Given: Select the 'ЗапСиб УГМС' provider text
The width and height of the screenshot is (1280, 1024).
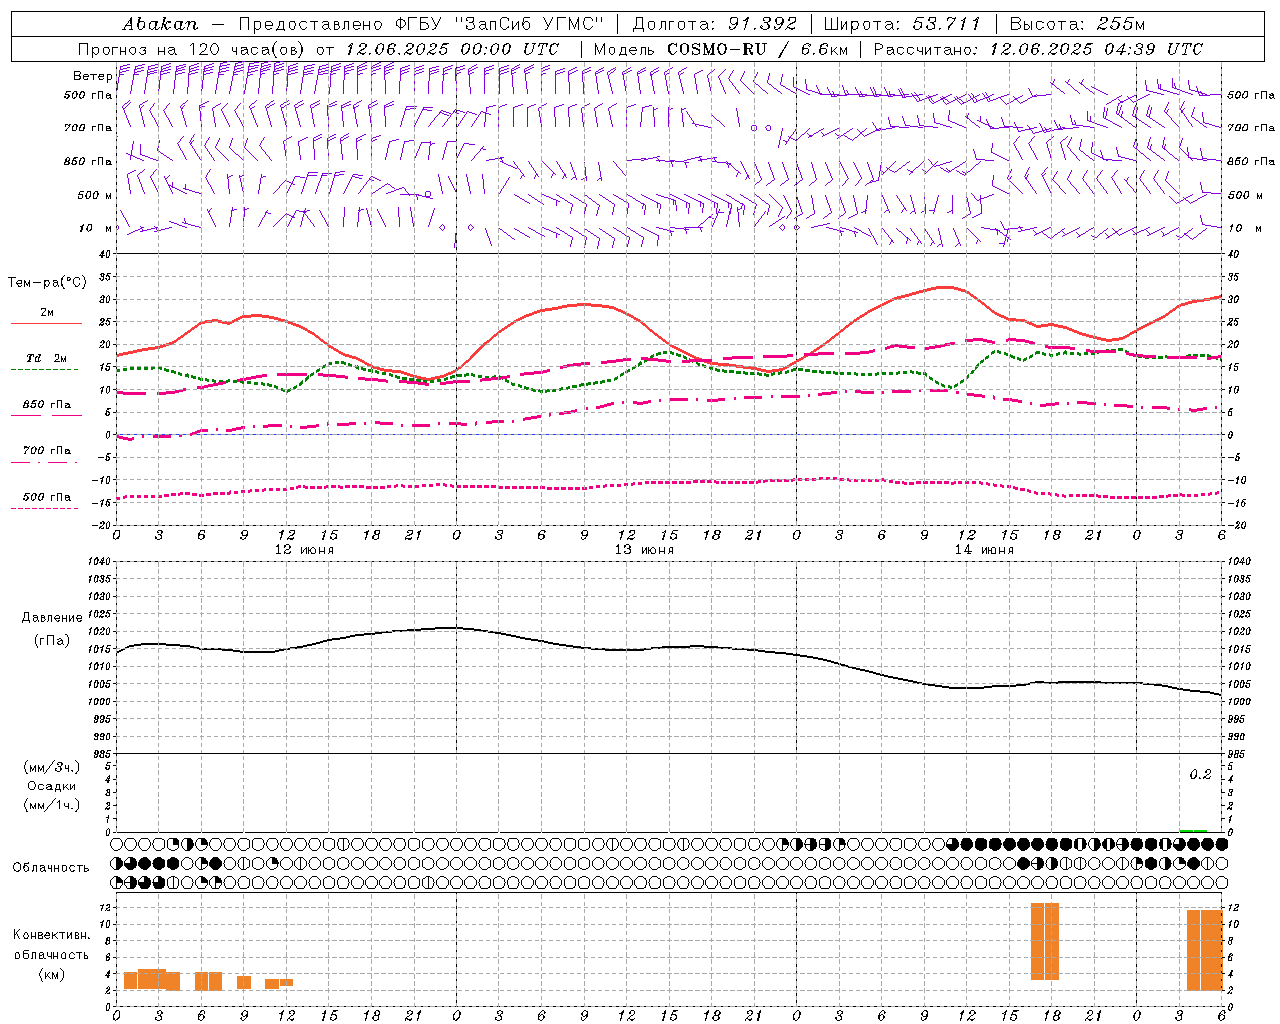Looking at the screenshot, I should 529,24.
